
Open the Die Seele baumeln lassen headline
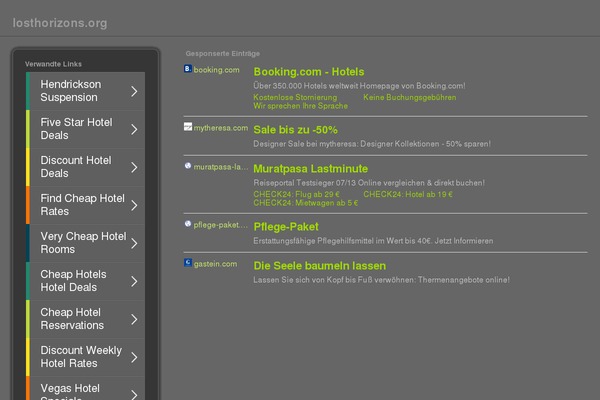tap(320, 266)
